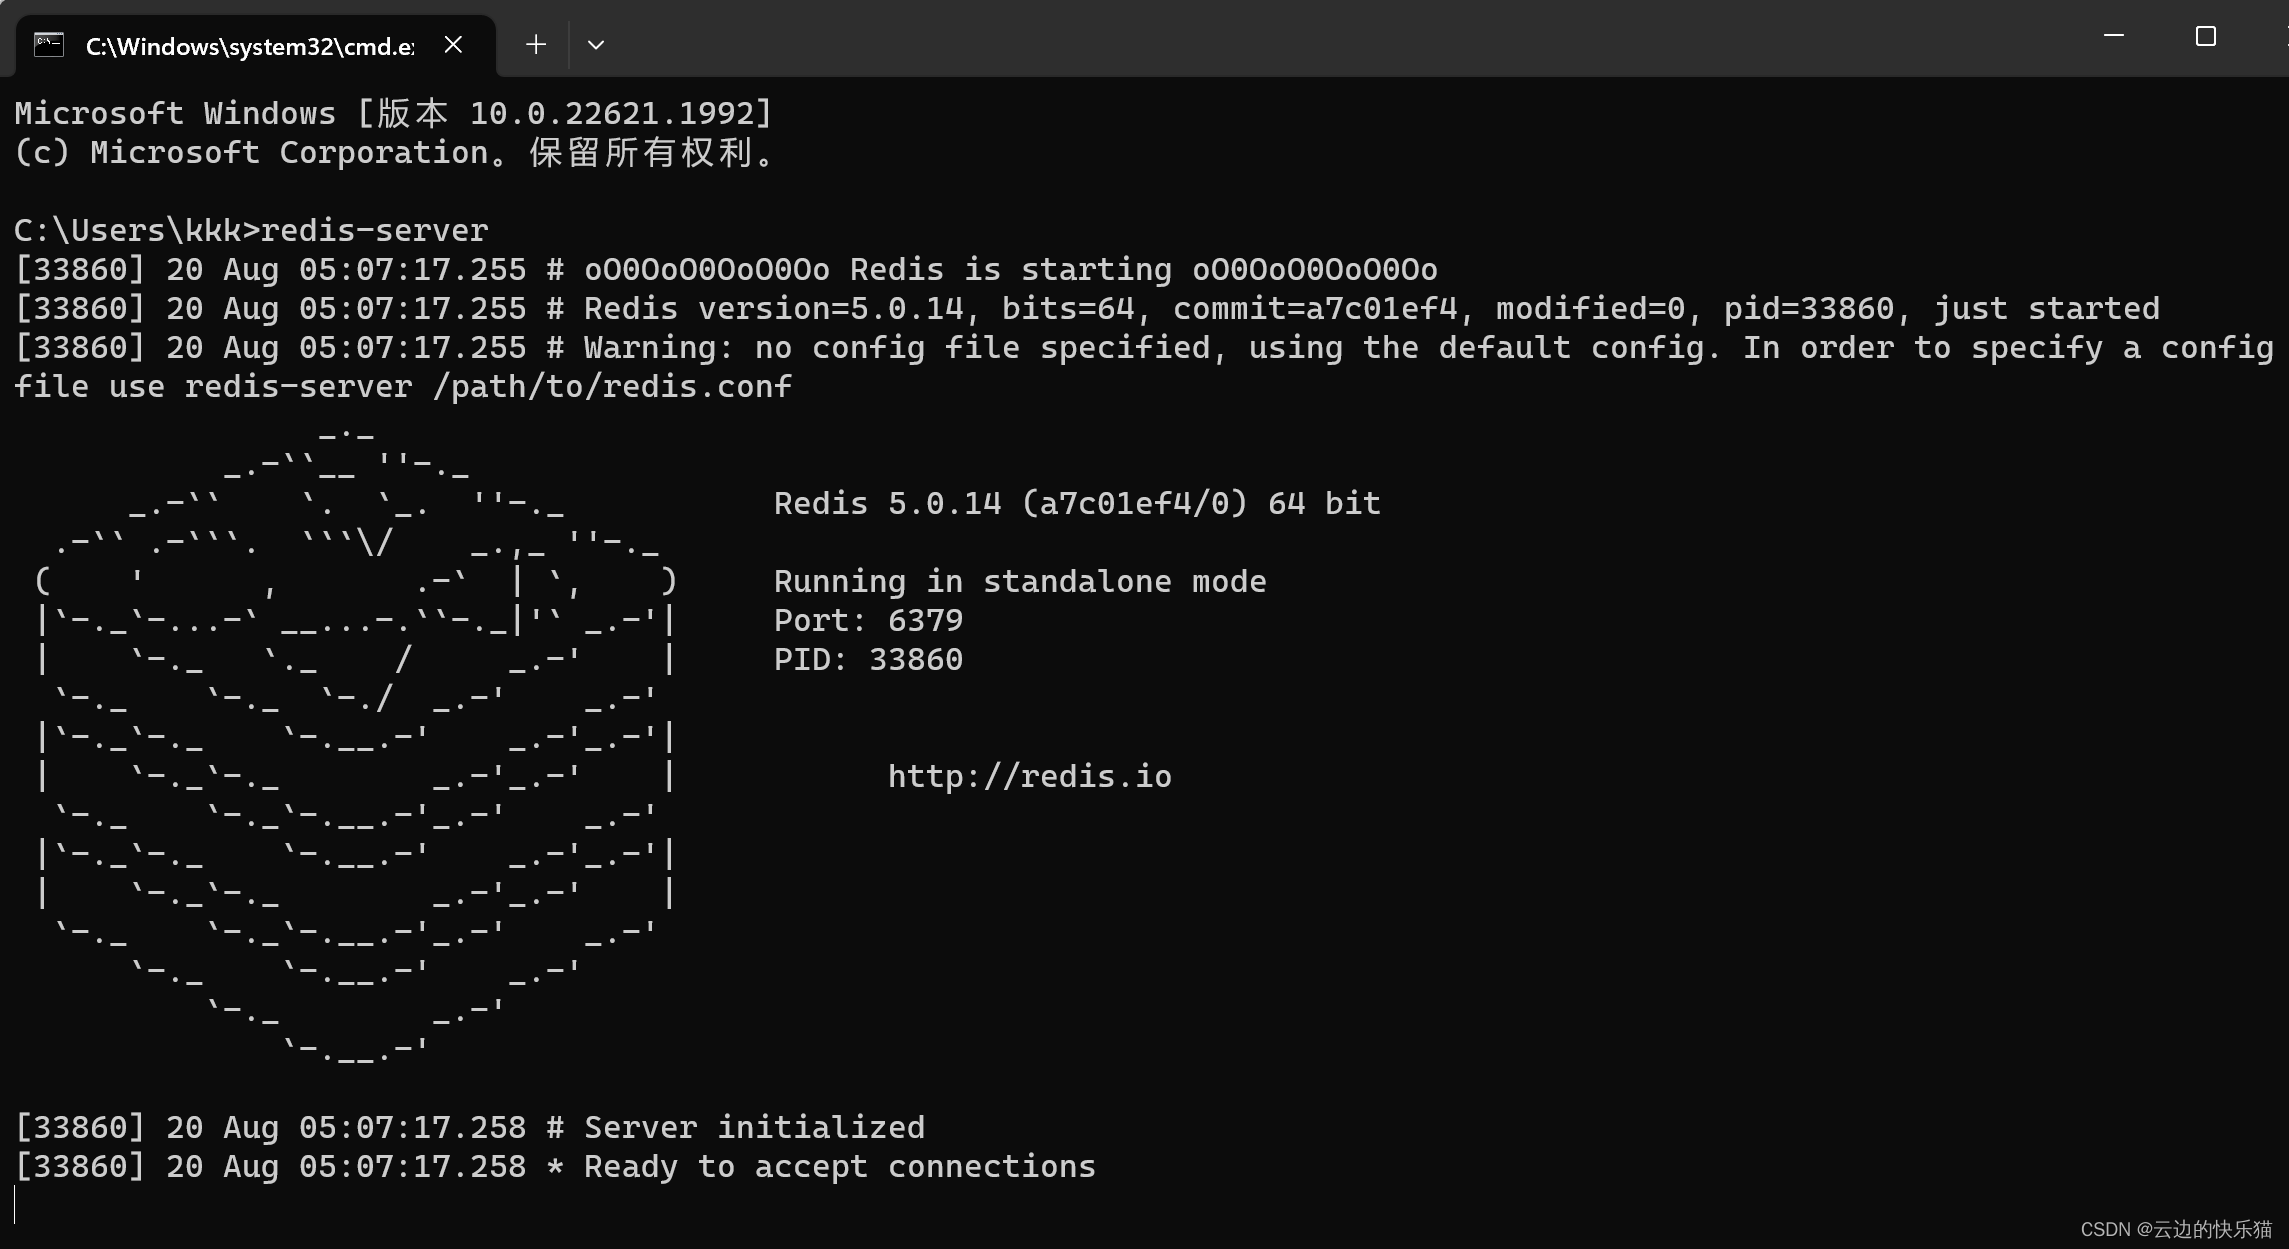Open the new tab options chevron
Viewport: 2289px width, 1249px height.
595,44
